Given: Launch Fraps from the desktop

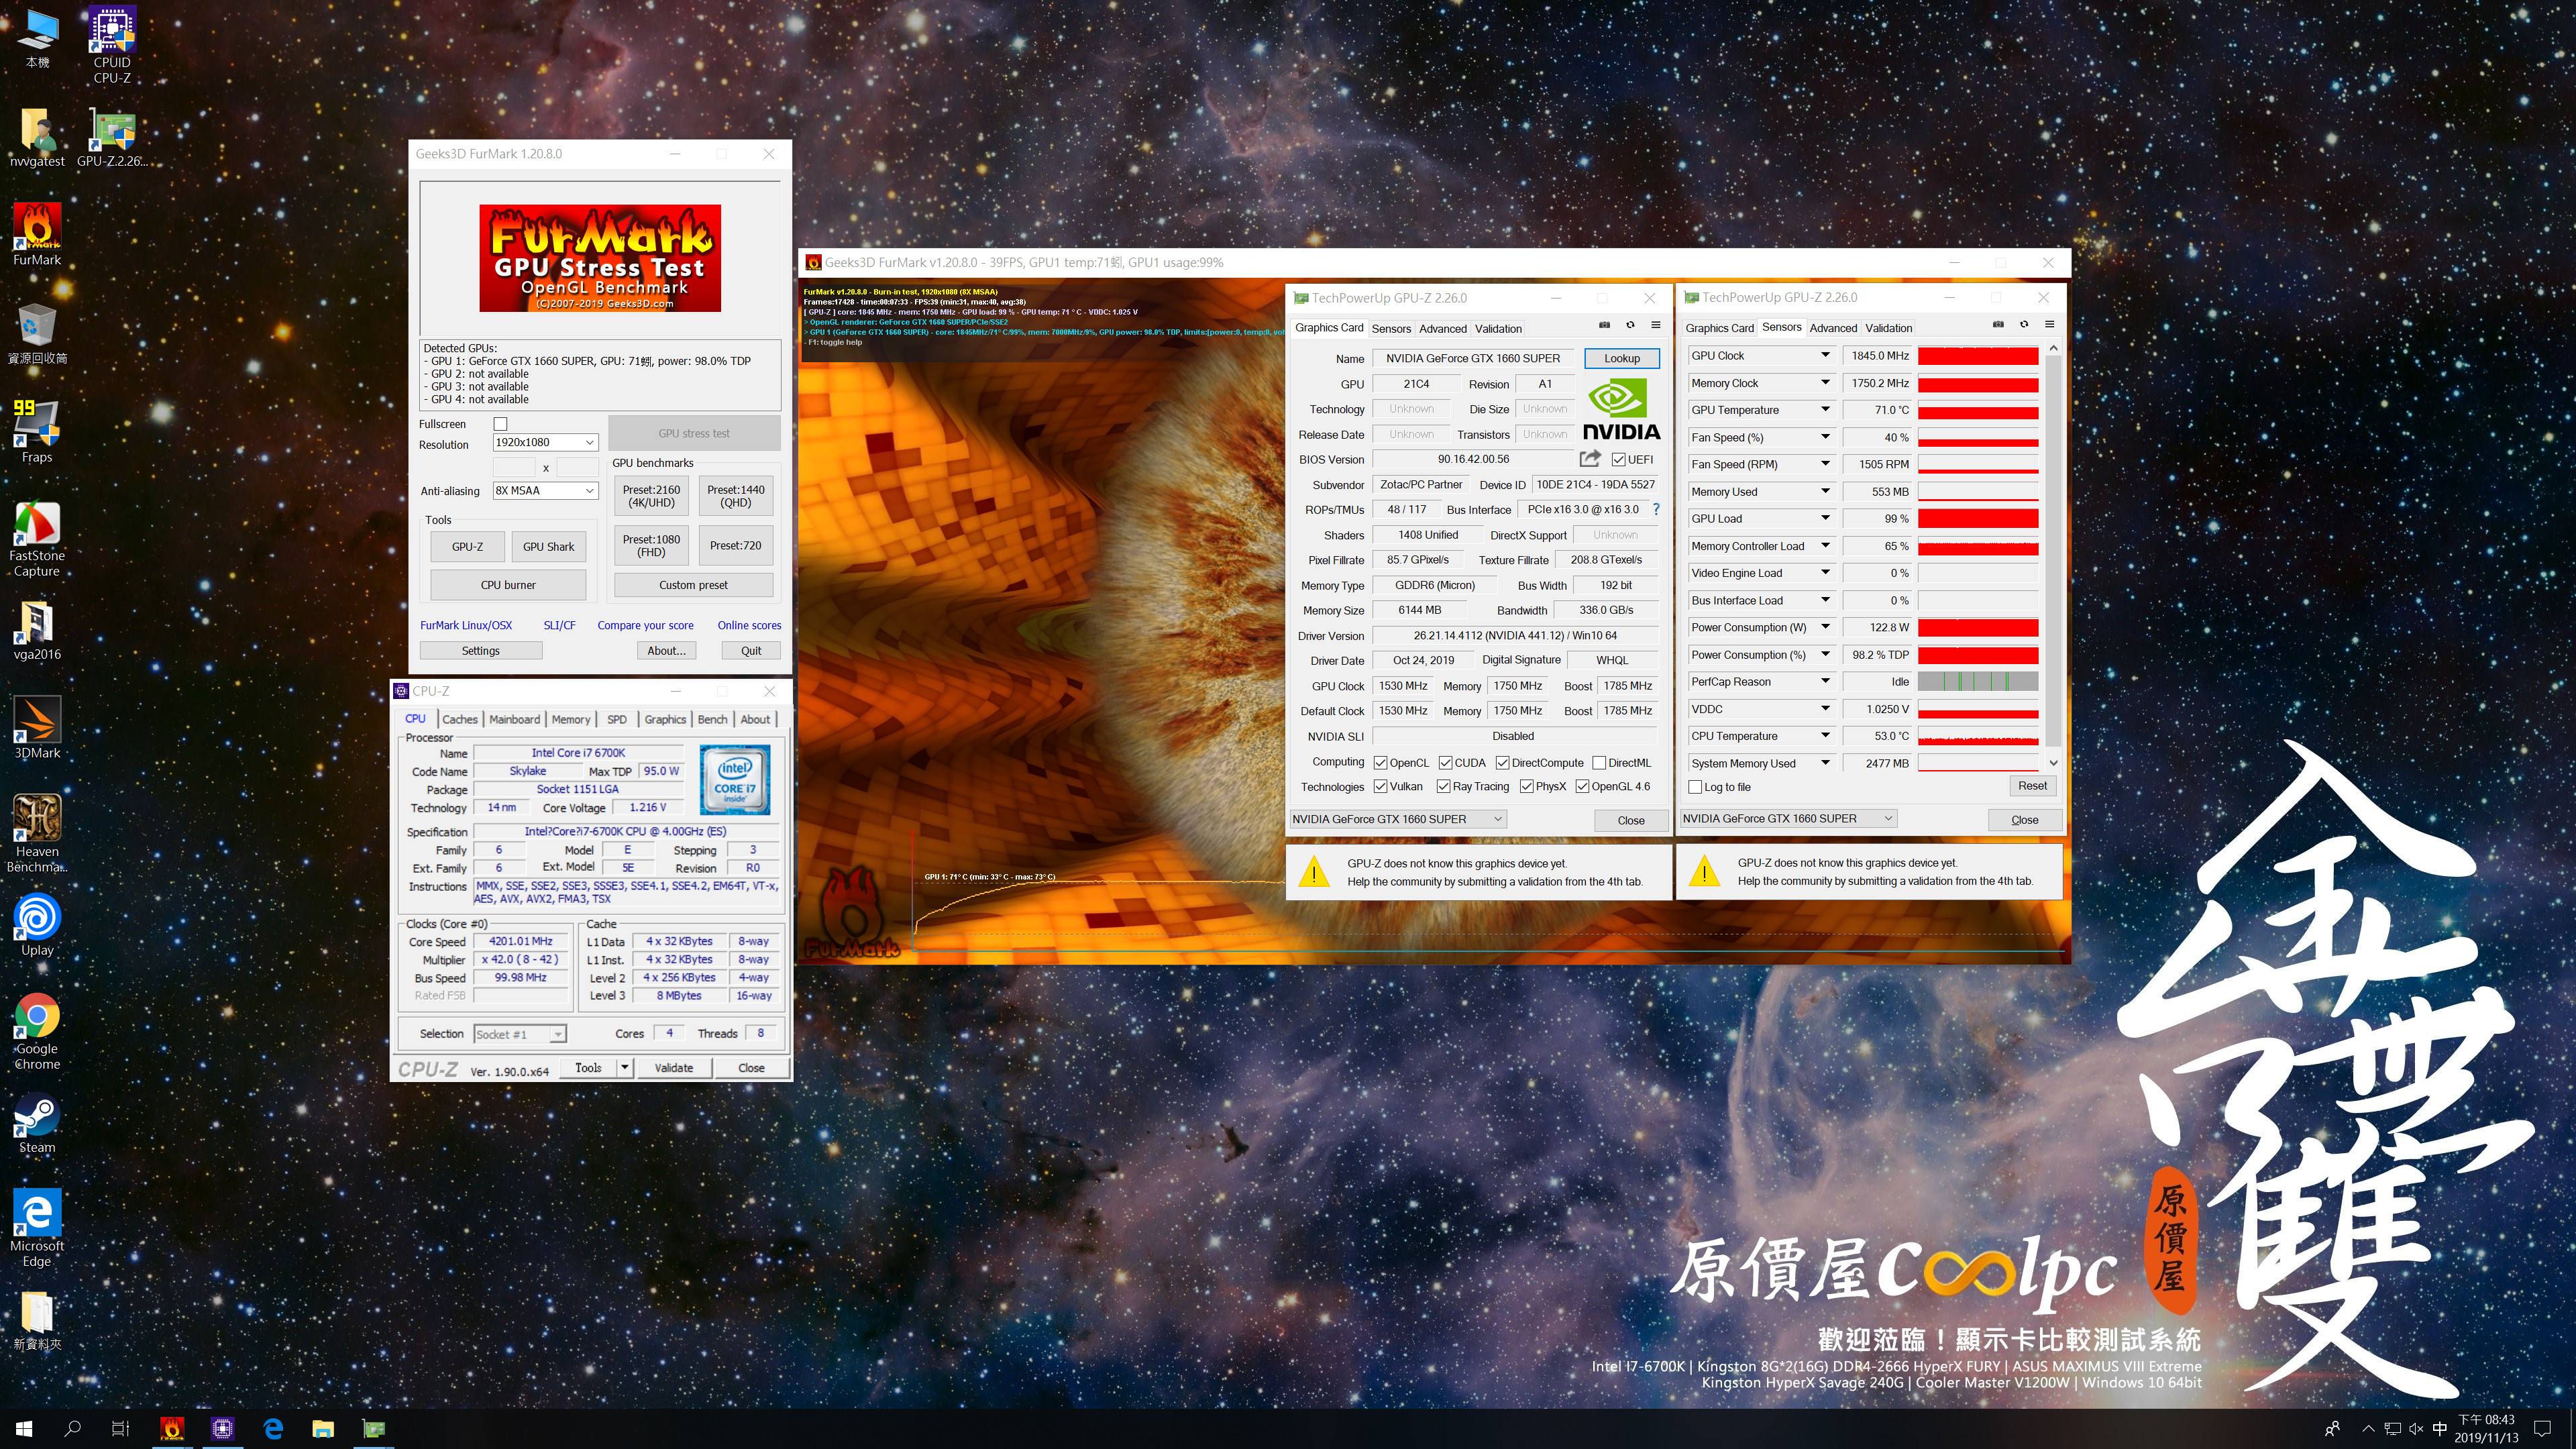Looking at the screenshot, I should coord(37,432).
